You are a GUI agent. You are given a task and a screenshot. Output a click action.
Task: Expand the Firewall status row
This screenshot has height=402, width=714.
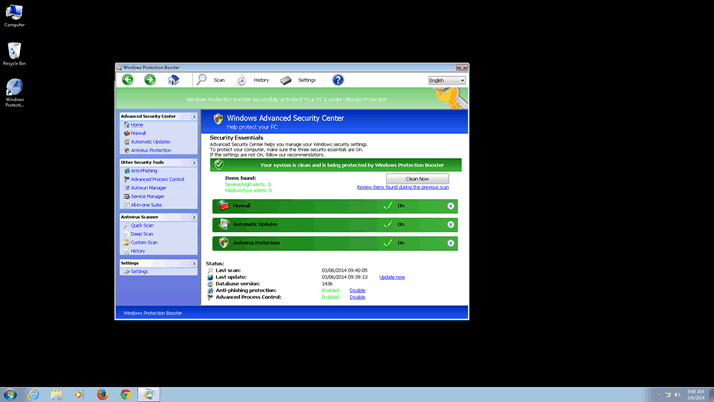tap(451, 206)
